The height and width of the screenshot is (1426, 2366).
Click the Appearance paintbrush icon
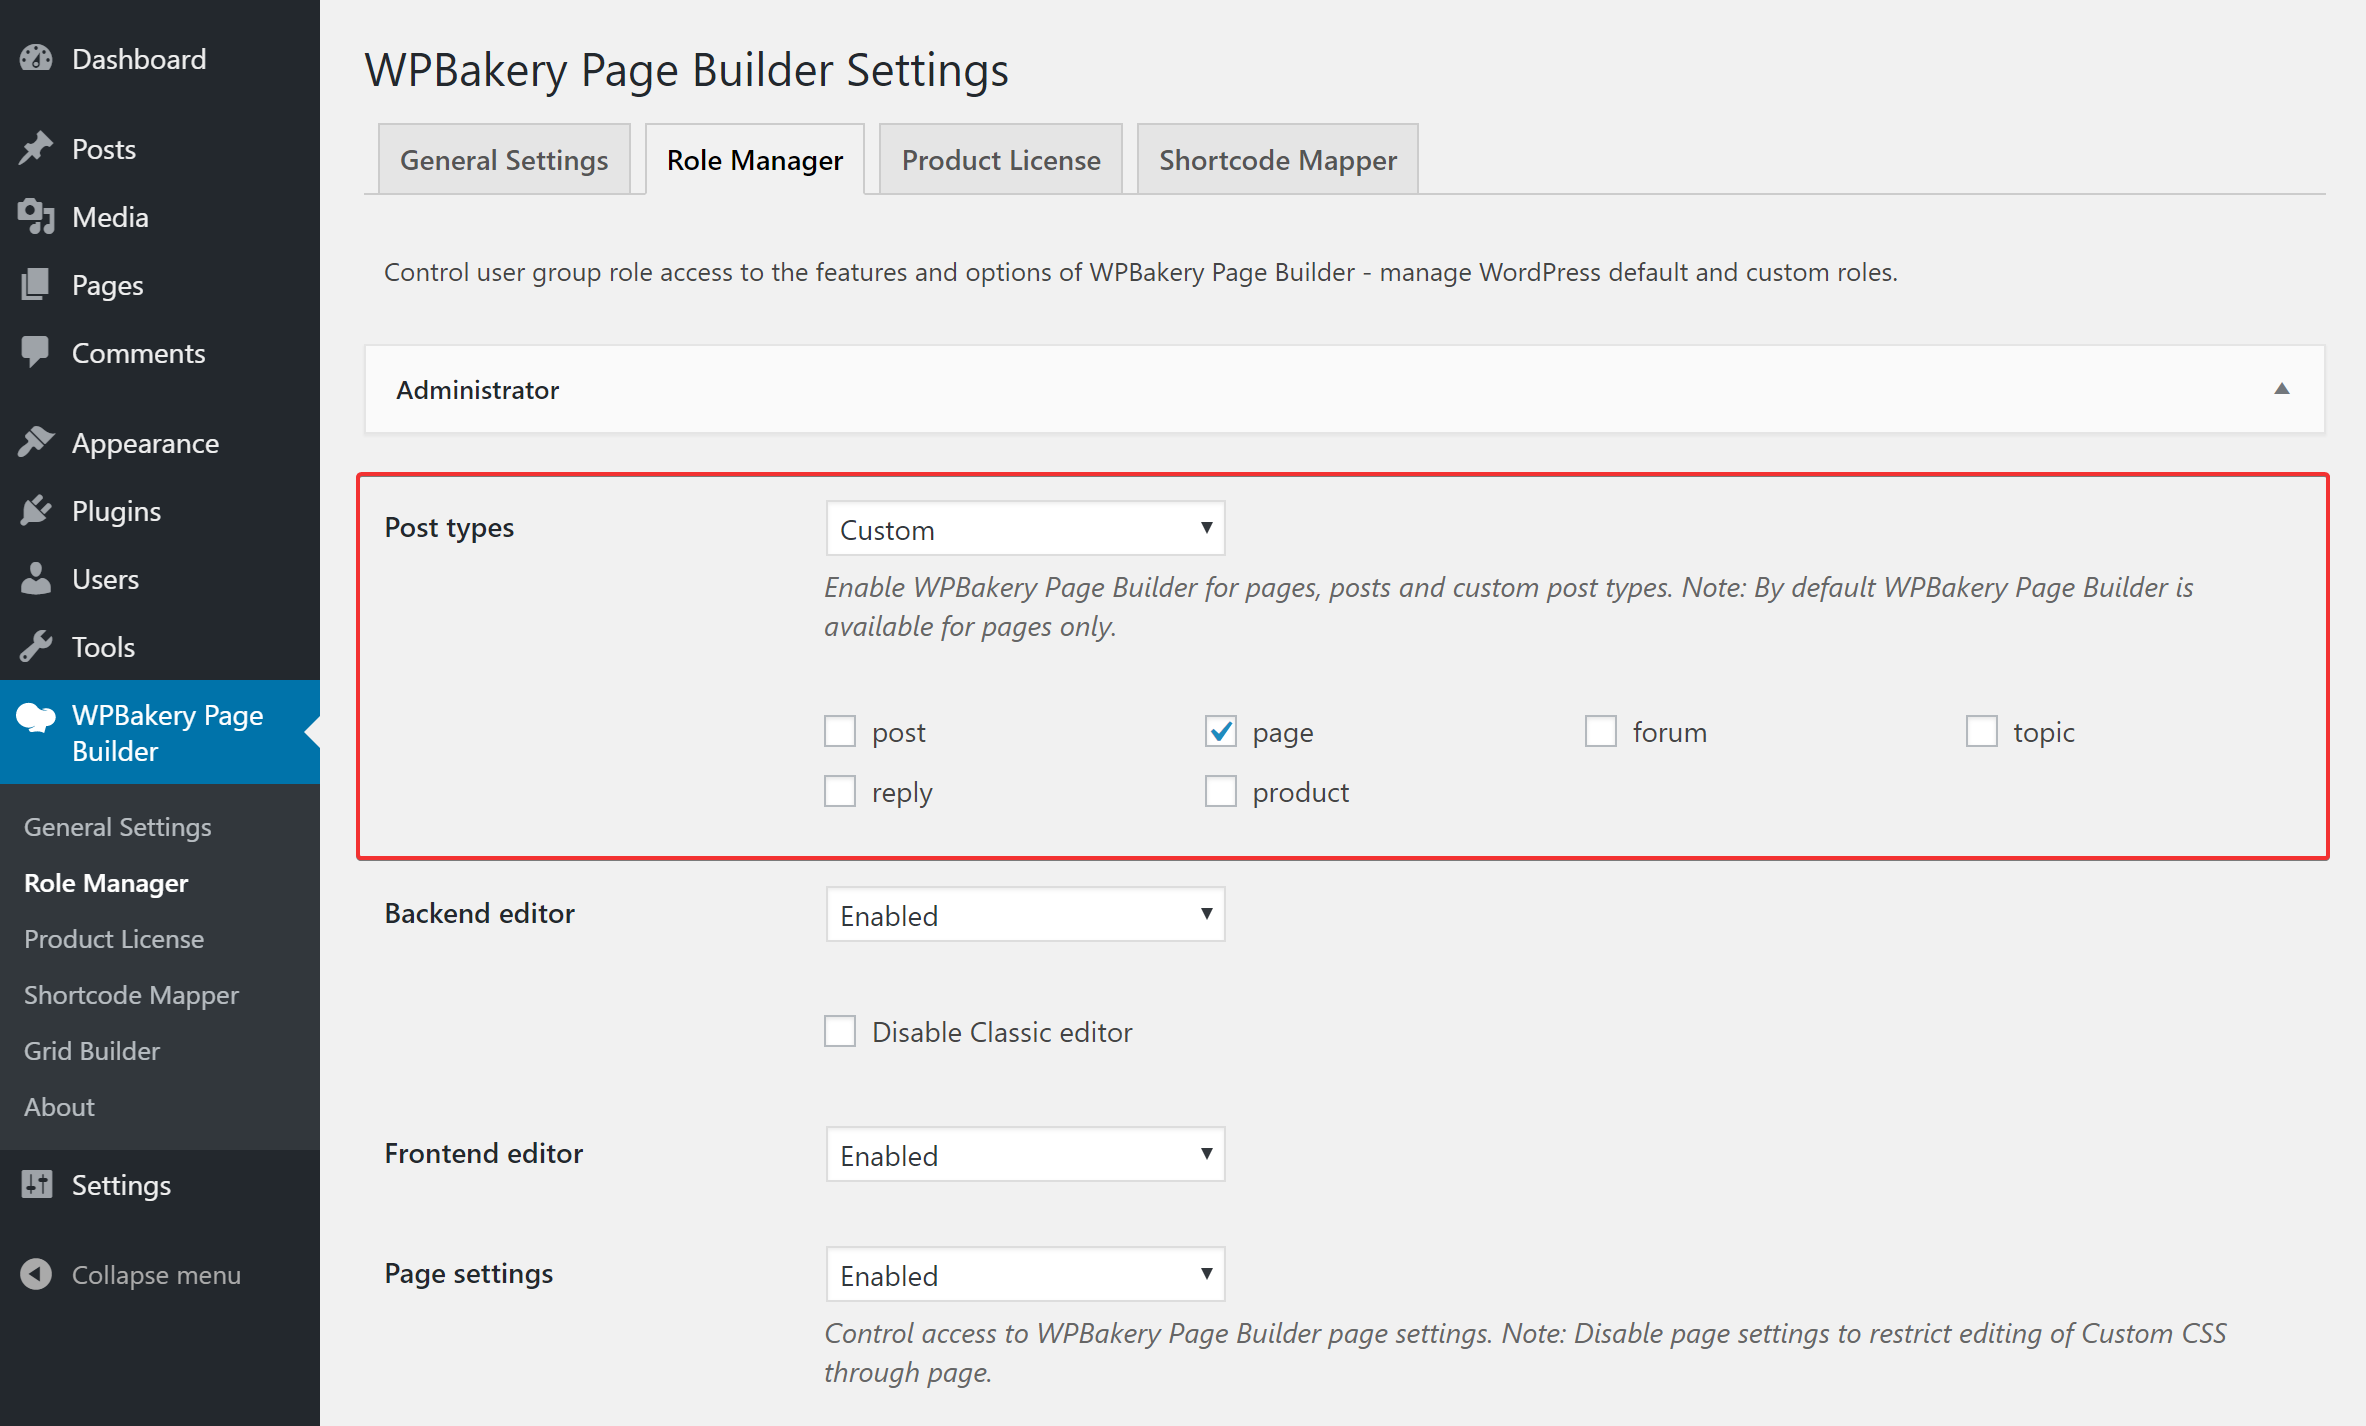tap(36, 443)
